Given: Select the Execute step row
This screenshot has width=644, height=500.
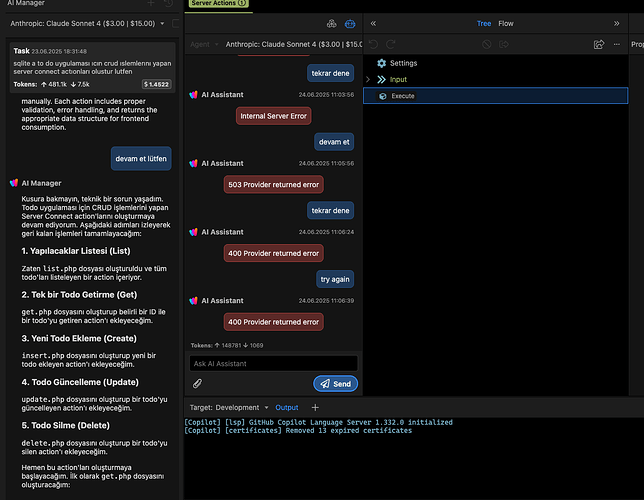Looking at the screenshot, I should click(495, 96).
